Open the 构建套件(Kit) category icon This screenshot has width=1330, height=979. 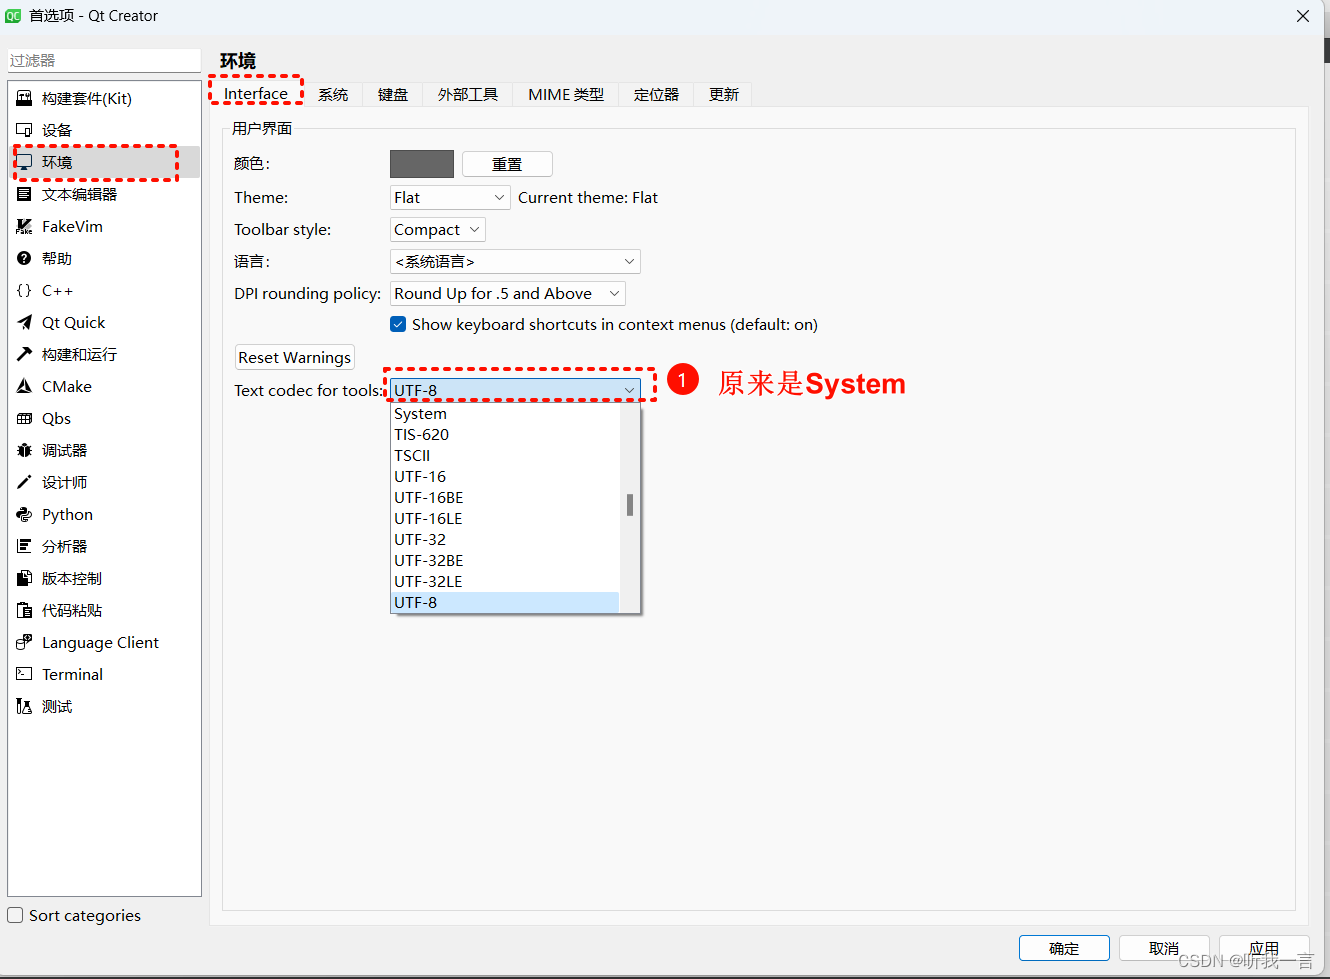[24, 98]
